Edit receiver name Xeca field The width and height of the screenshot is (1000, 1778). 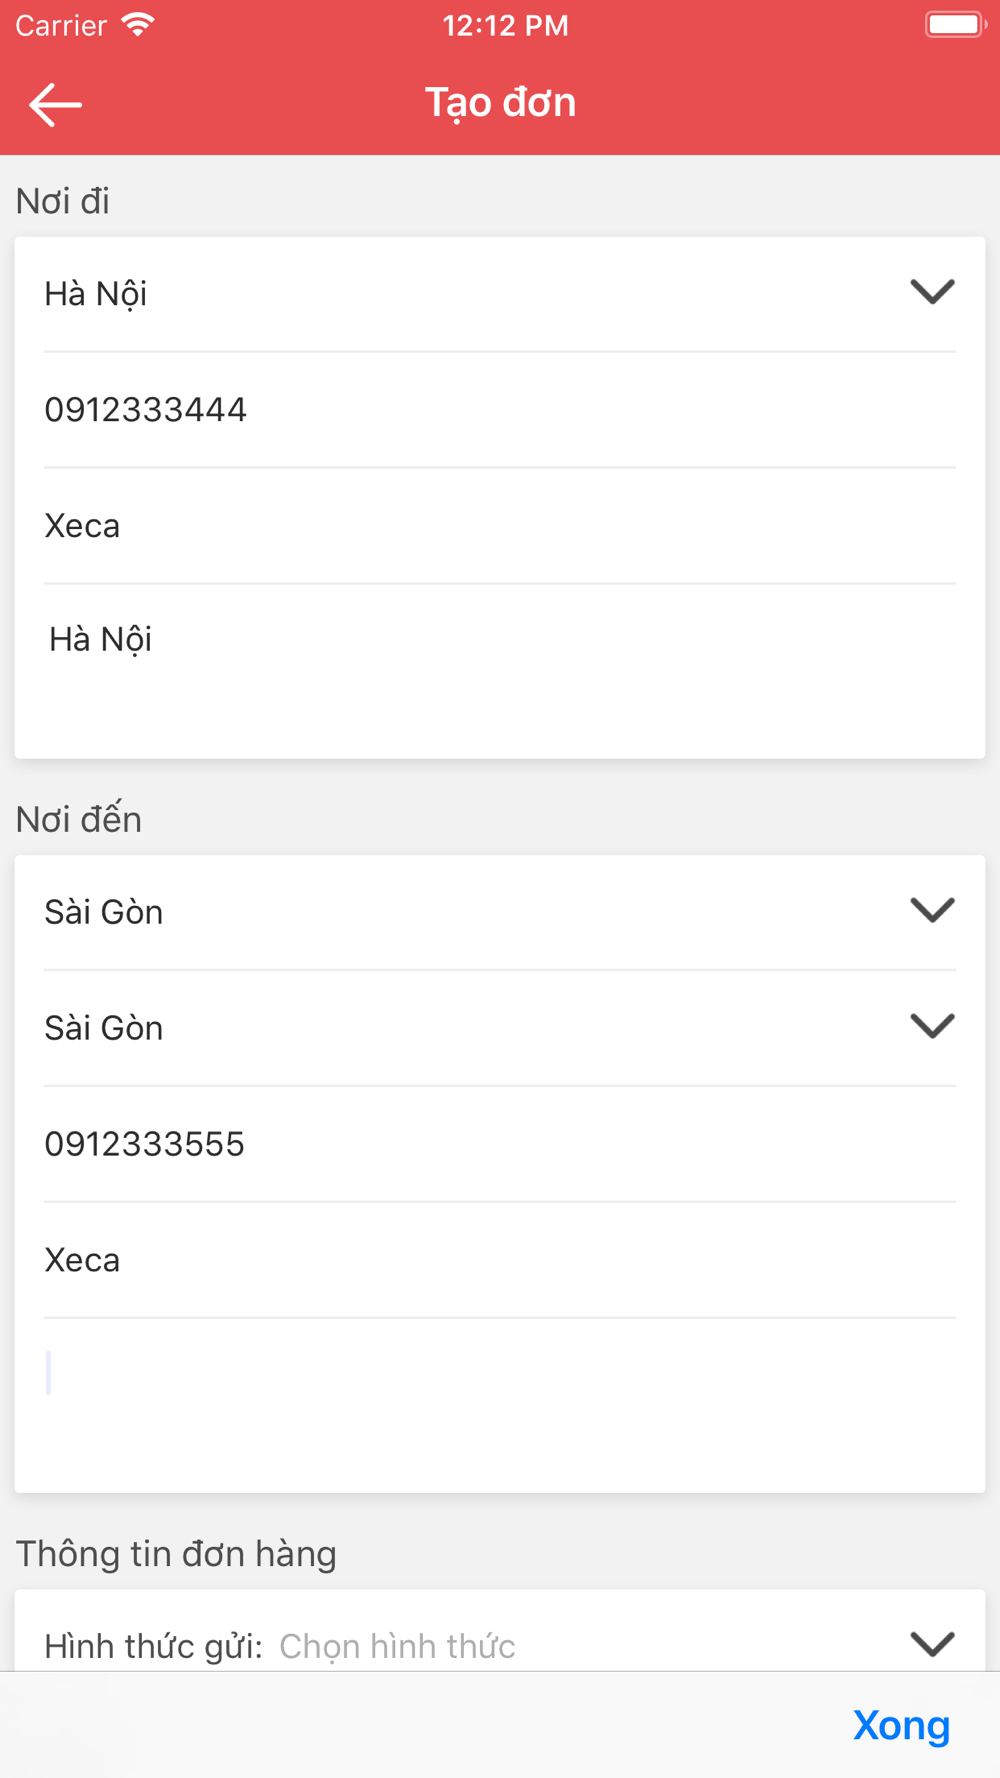point(500,1260)
